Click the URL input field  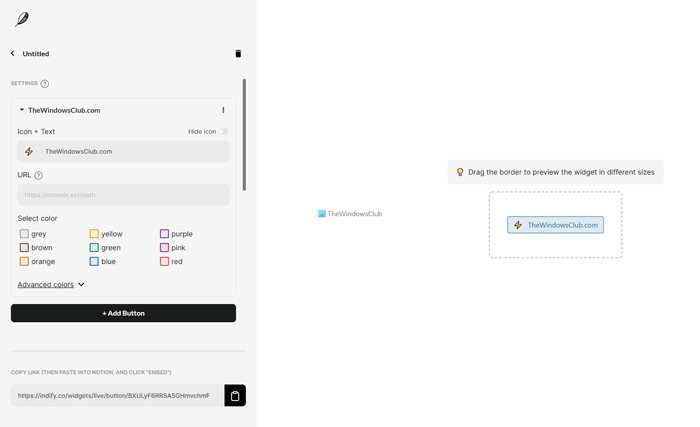[x=123, y=195]
